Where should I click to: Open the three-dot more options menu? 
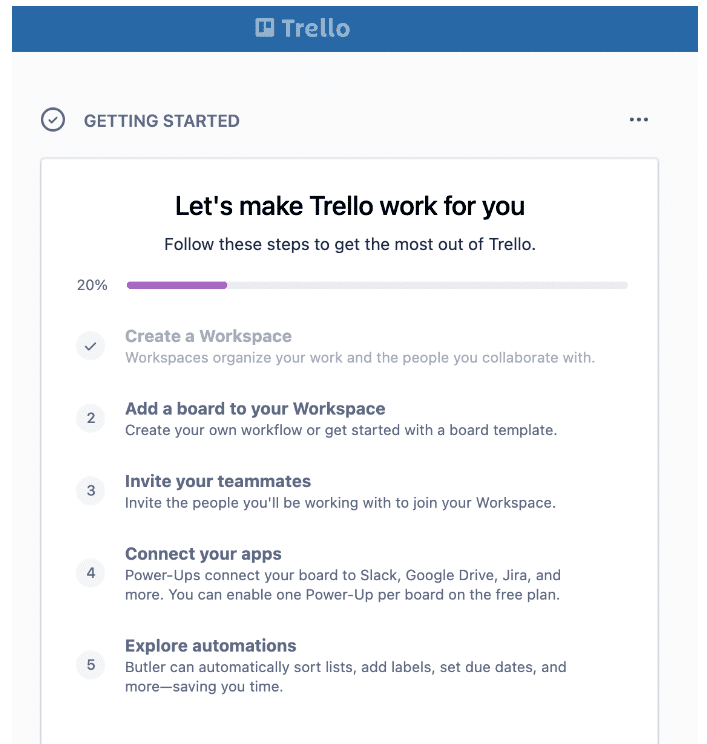[639, 120]
